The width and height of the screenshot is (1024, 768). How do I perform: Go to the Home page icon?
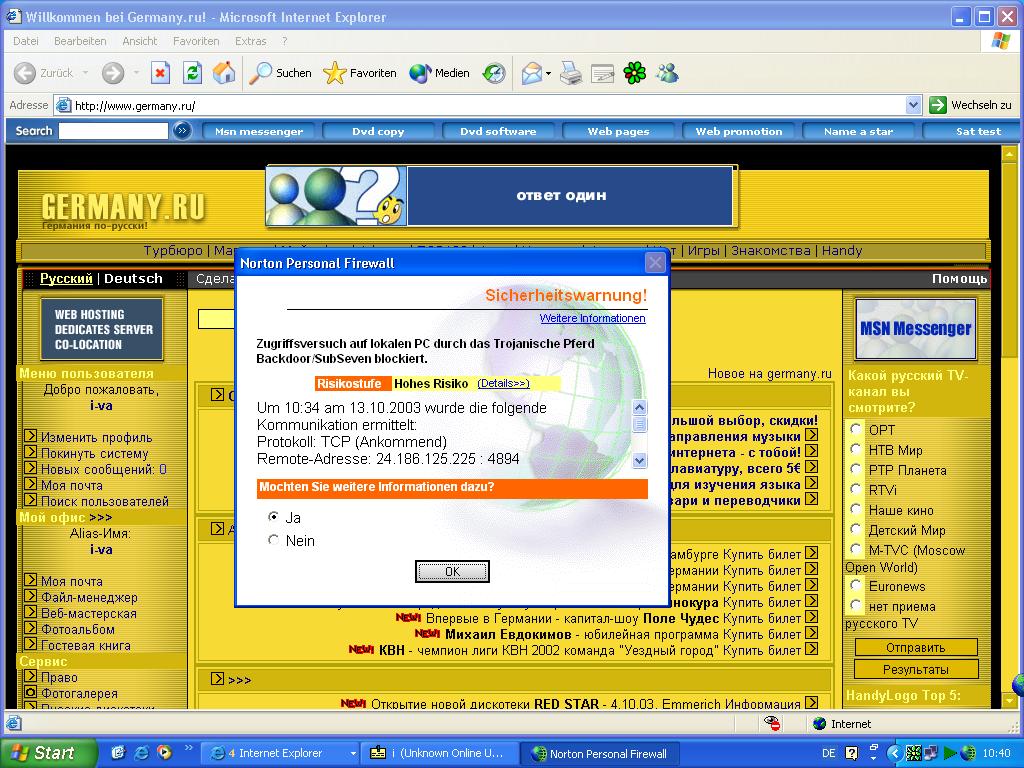point(224,73)
